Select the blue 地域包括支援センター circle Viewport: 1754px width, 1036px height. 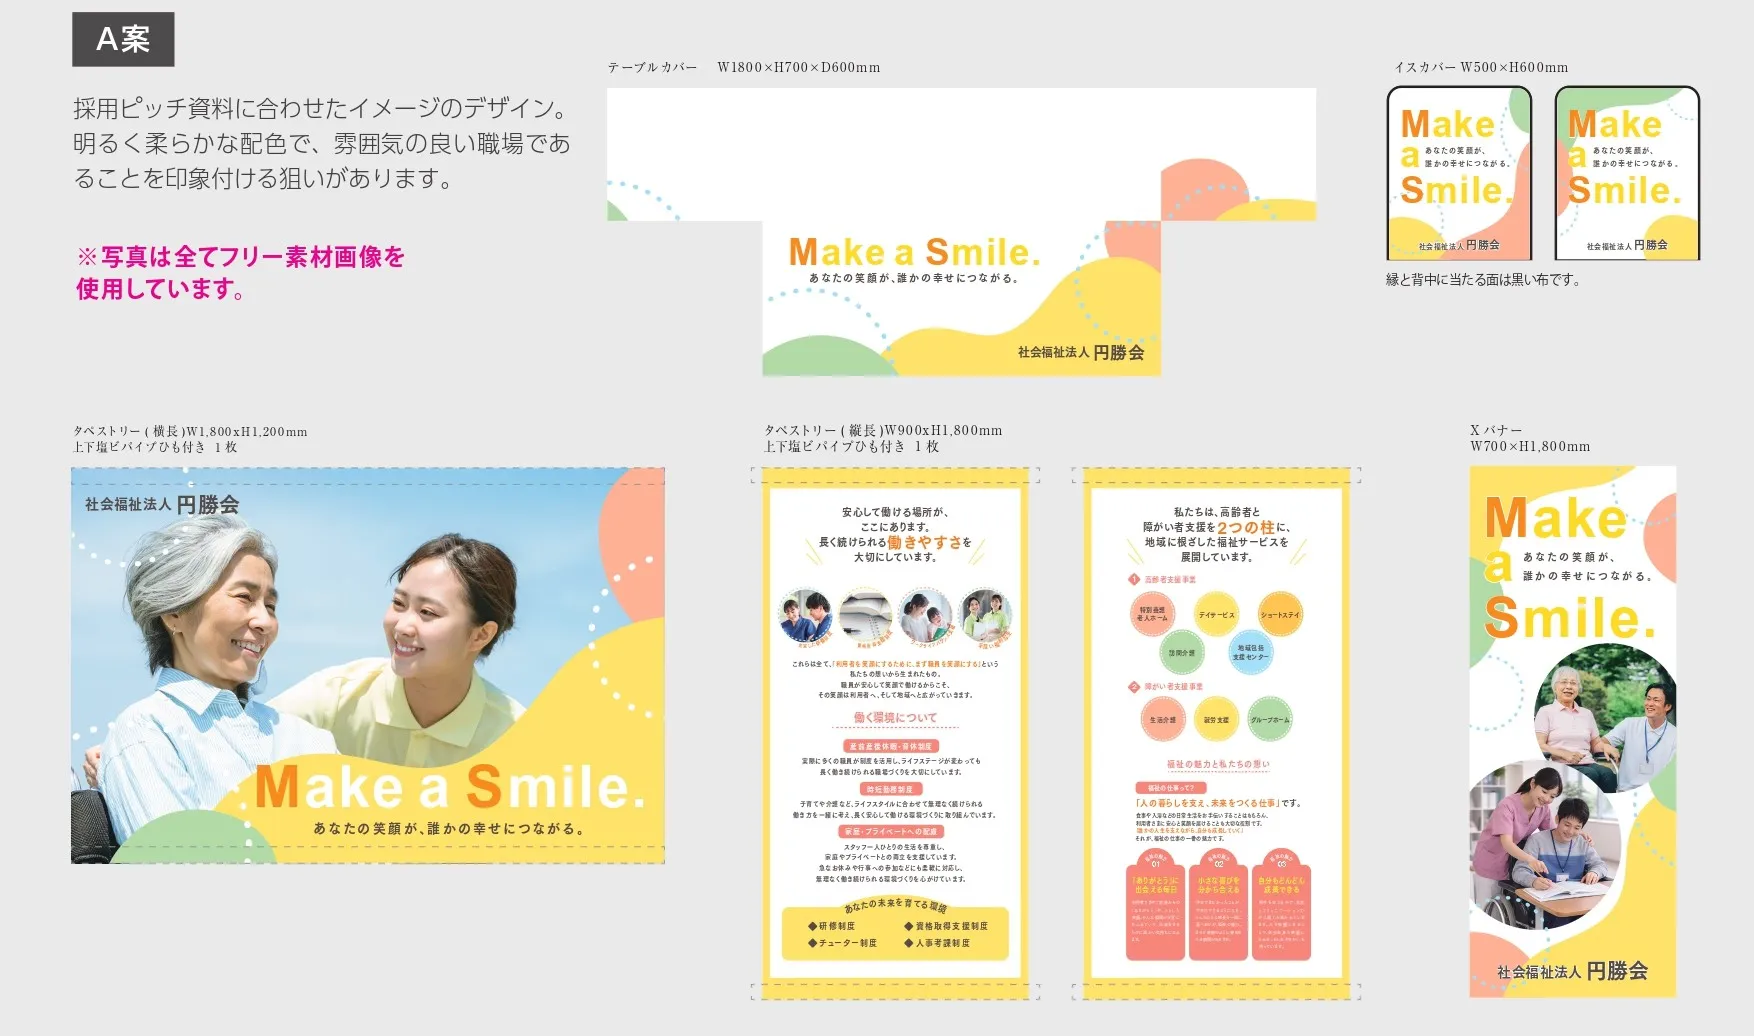coord(1250,653)
